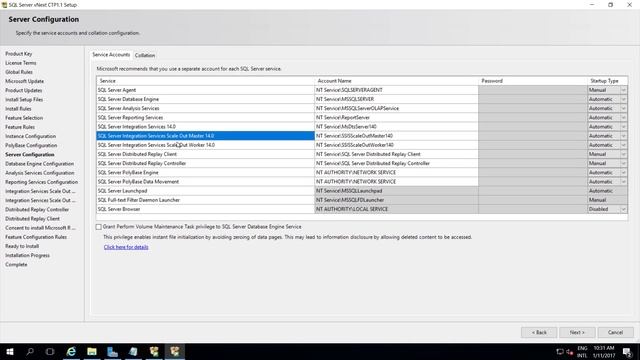Open Task View from the taskbar

(50, 351)
